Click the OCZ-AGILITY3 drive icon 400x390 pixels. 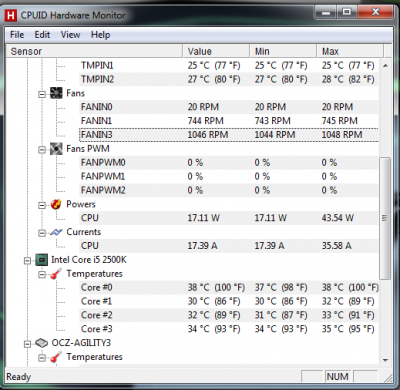pyautogui.click(x=42, y=343)
